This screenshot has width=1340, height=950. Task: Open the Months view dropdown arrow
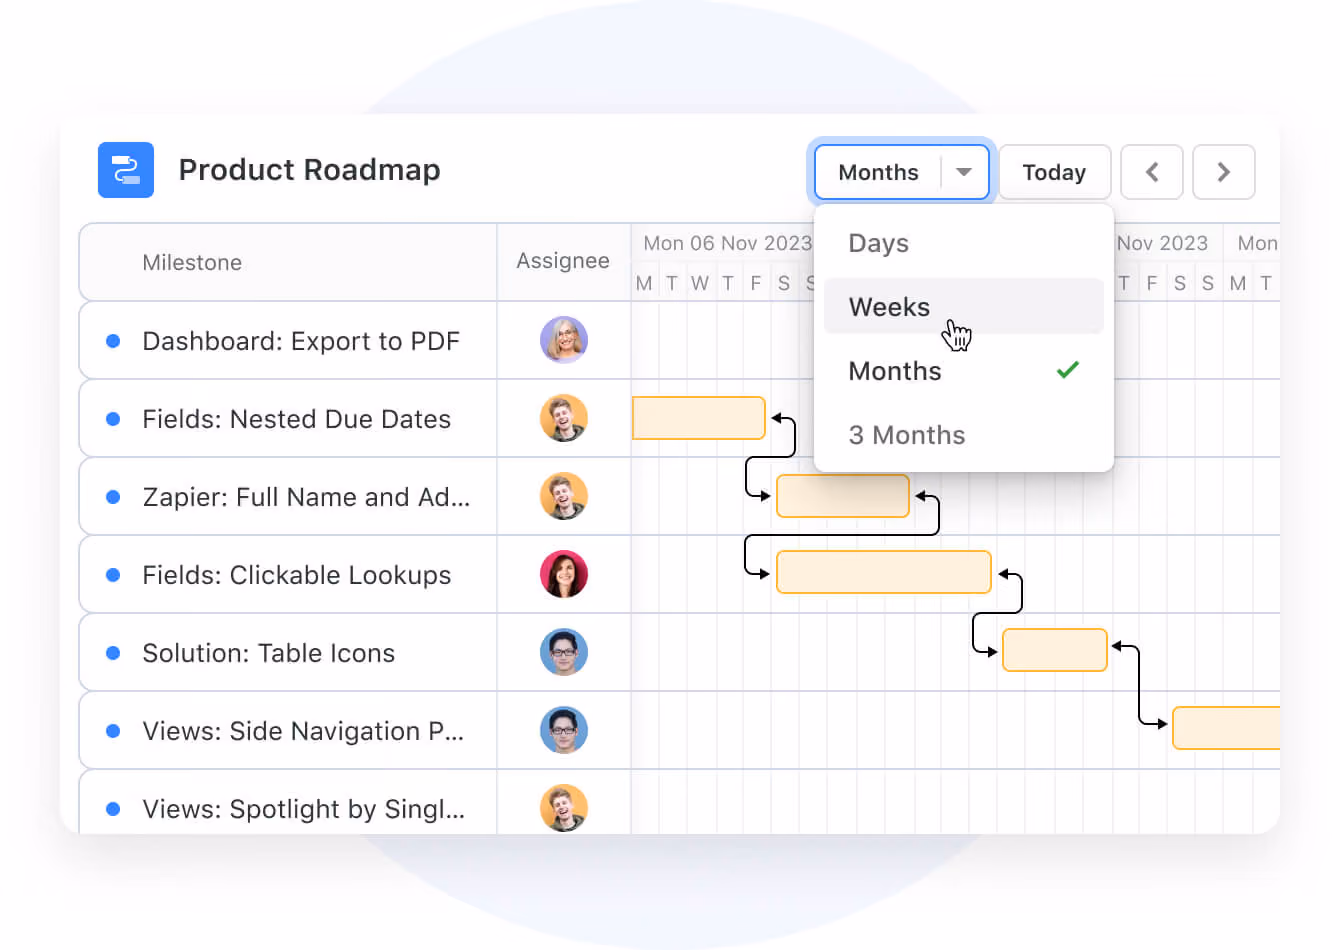coord(964,172)
